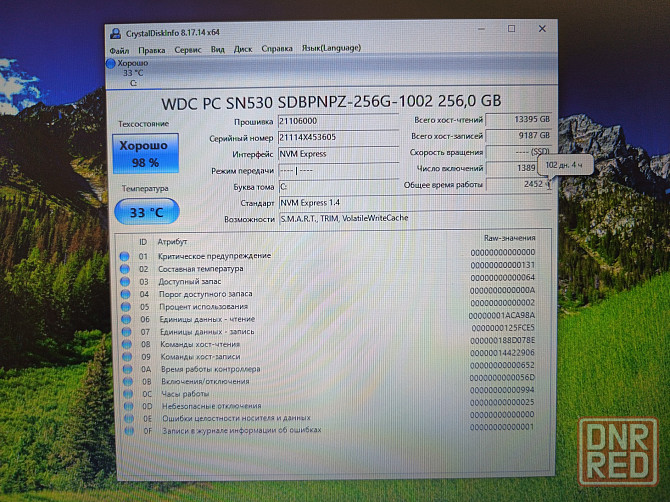Click the Стандарт field NVM Express 1.4

tap(414, 203)
